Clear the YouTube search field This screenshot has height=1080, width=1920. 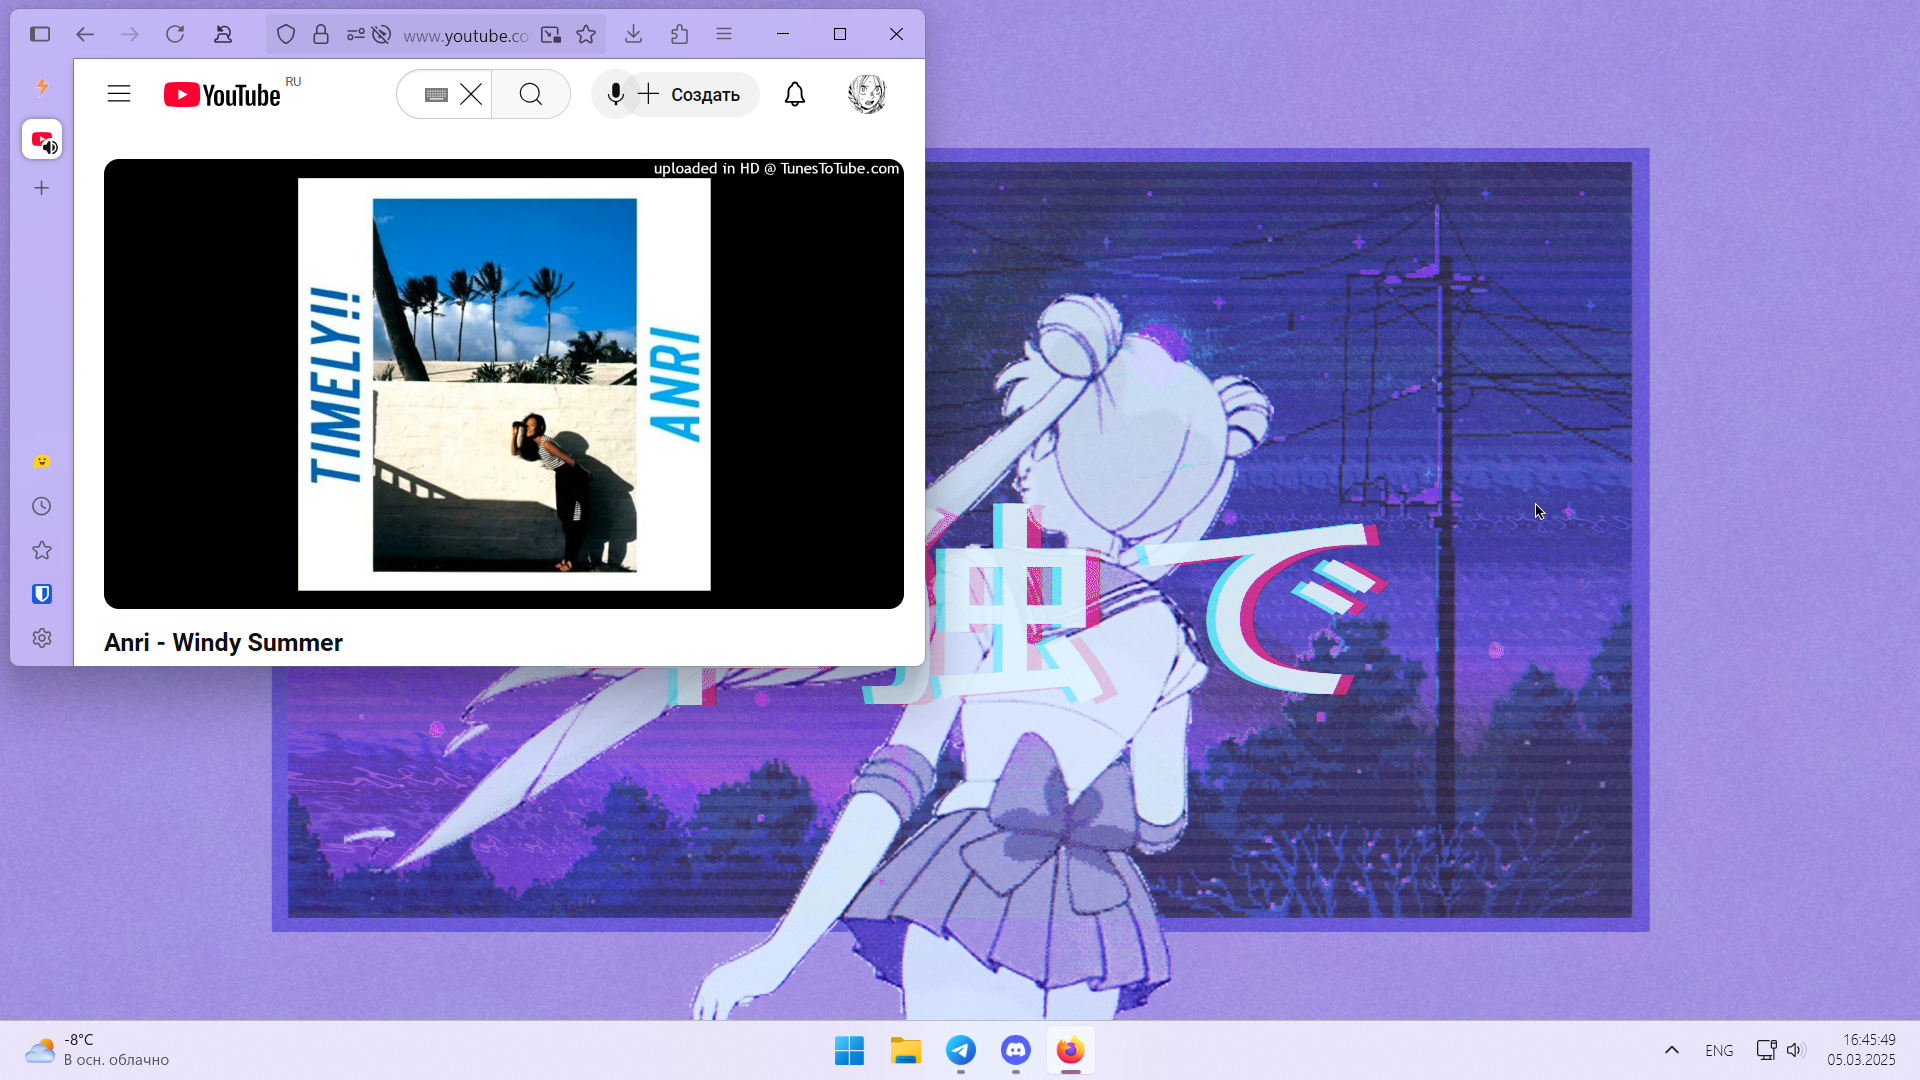(471, 94)
